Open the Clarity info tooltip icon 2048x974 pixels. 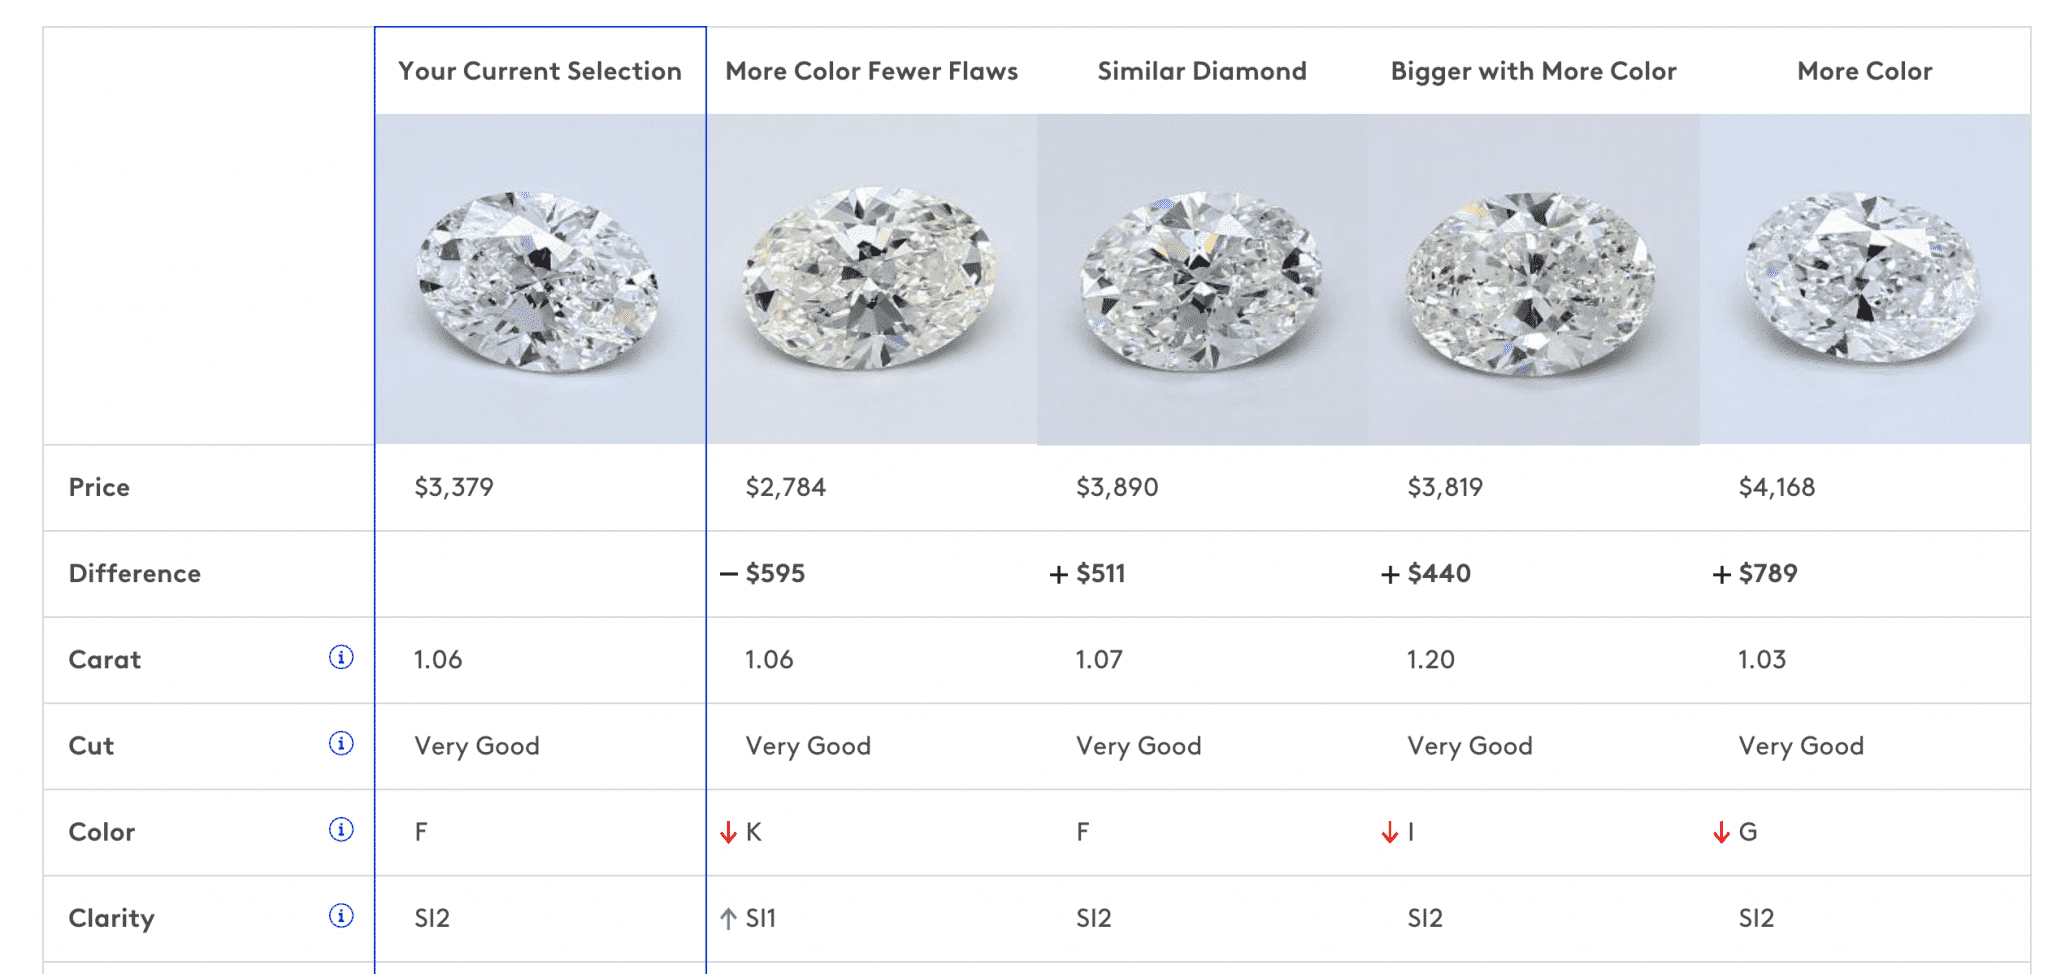[x=339, y=917]
